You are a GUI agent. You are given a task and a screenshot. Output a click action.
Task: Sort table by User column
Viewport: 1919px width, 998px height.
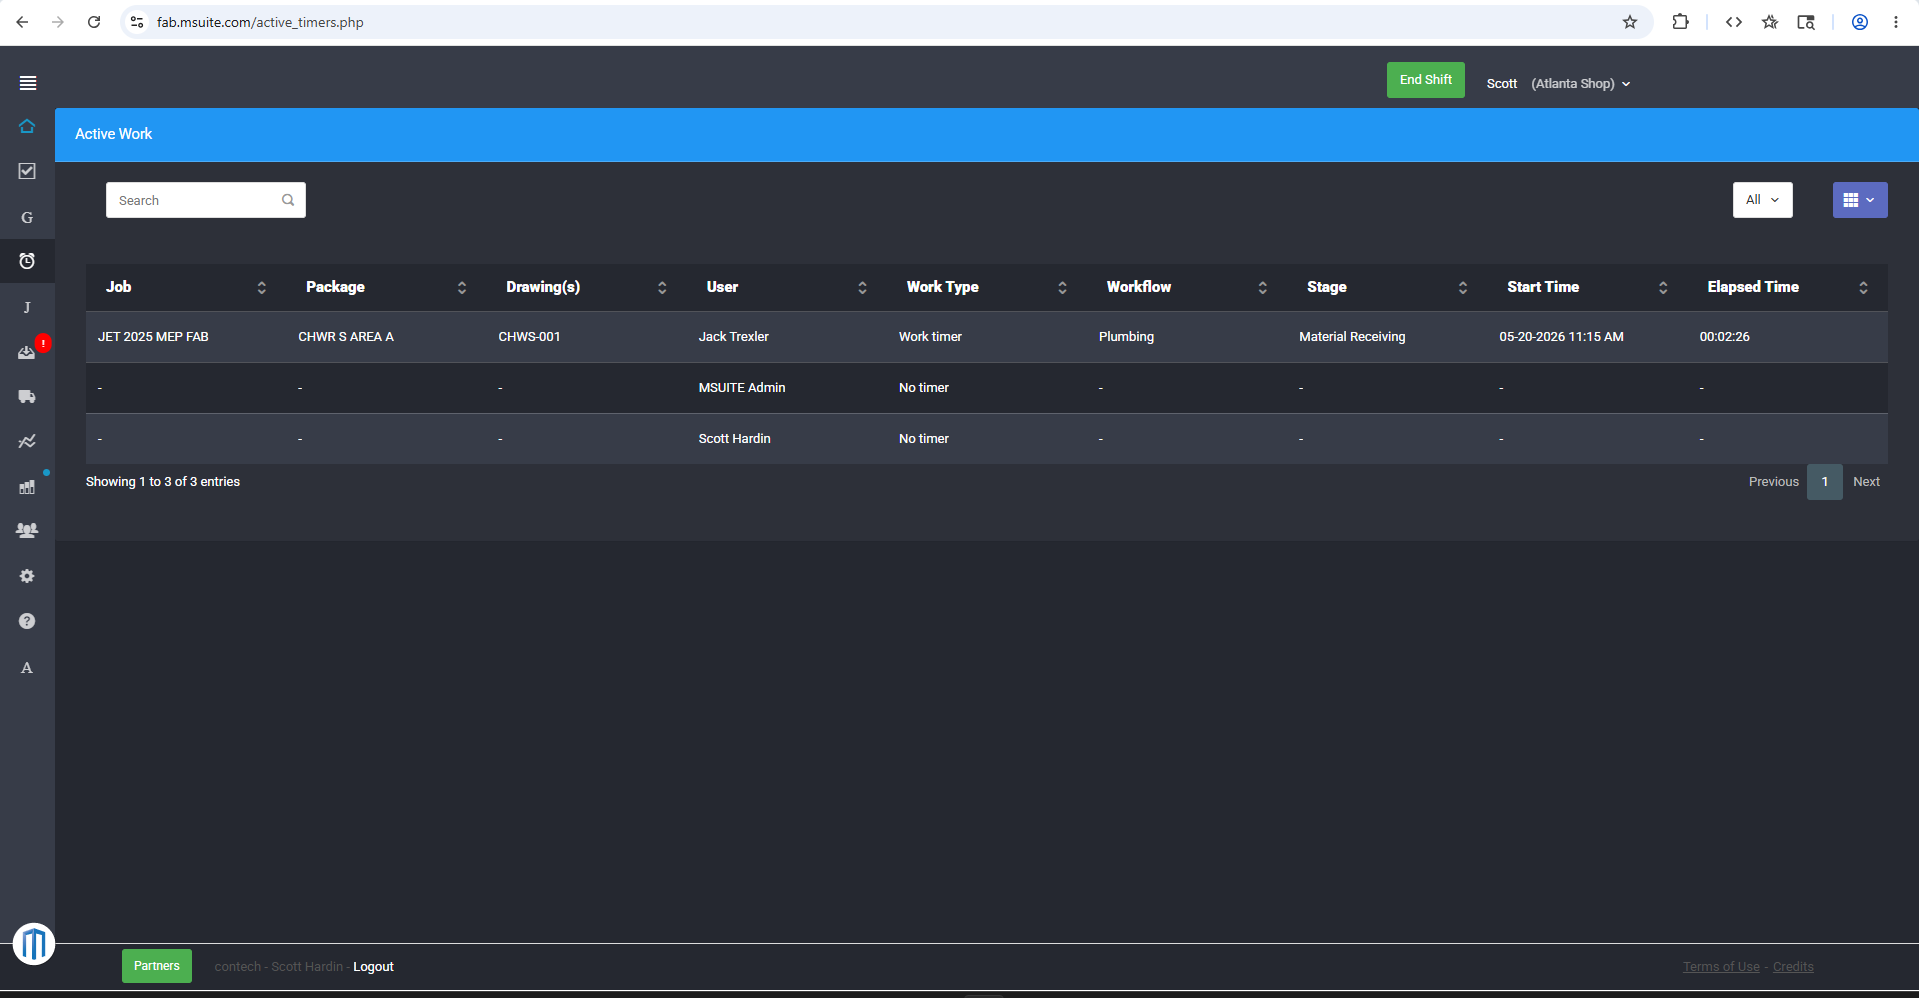[786, 287]
